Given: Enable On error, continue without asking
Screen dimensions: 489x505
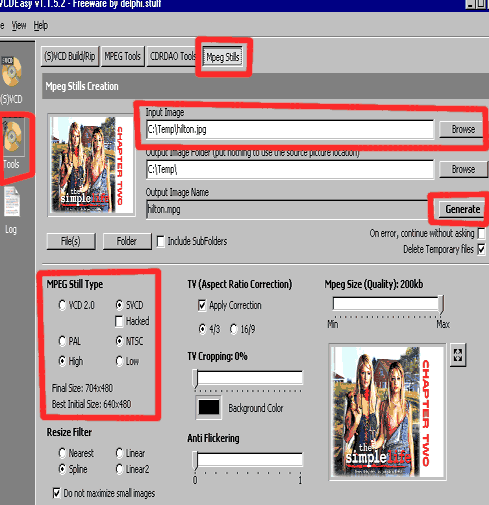Looking at the screenshot, I should click(481, 233).
